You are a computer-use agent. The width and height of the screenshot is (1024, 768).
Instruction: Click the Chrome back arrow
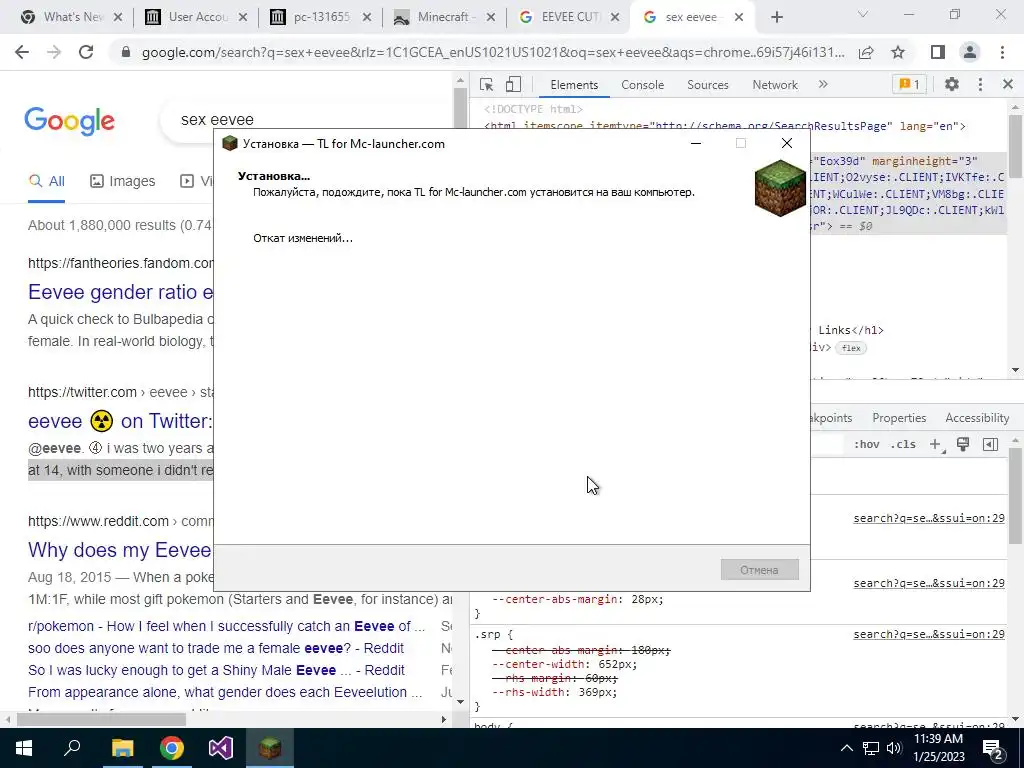click(x=22, y=52)
